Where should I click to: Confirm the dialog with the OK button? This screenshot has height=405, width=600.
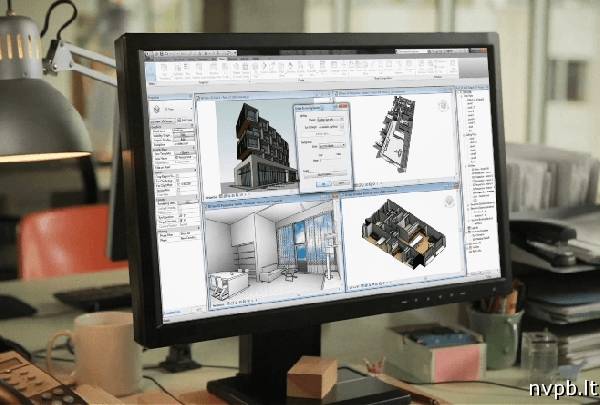[x=323, y=184]
